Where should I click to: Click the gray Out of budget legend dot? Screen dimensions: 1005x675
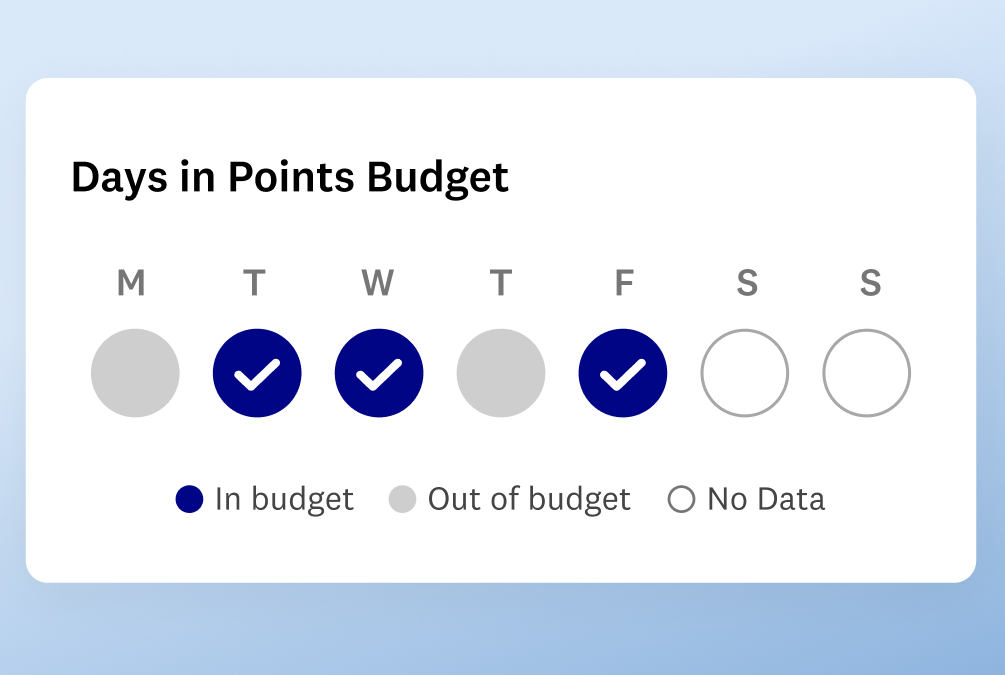pyautogui.click(x=402, y=499)
